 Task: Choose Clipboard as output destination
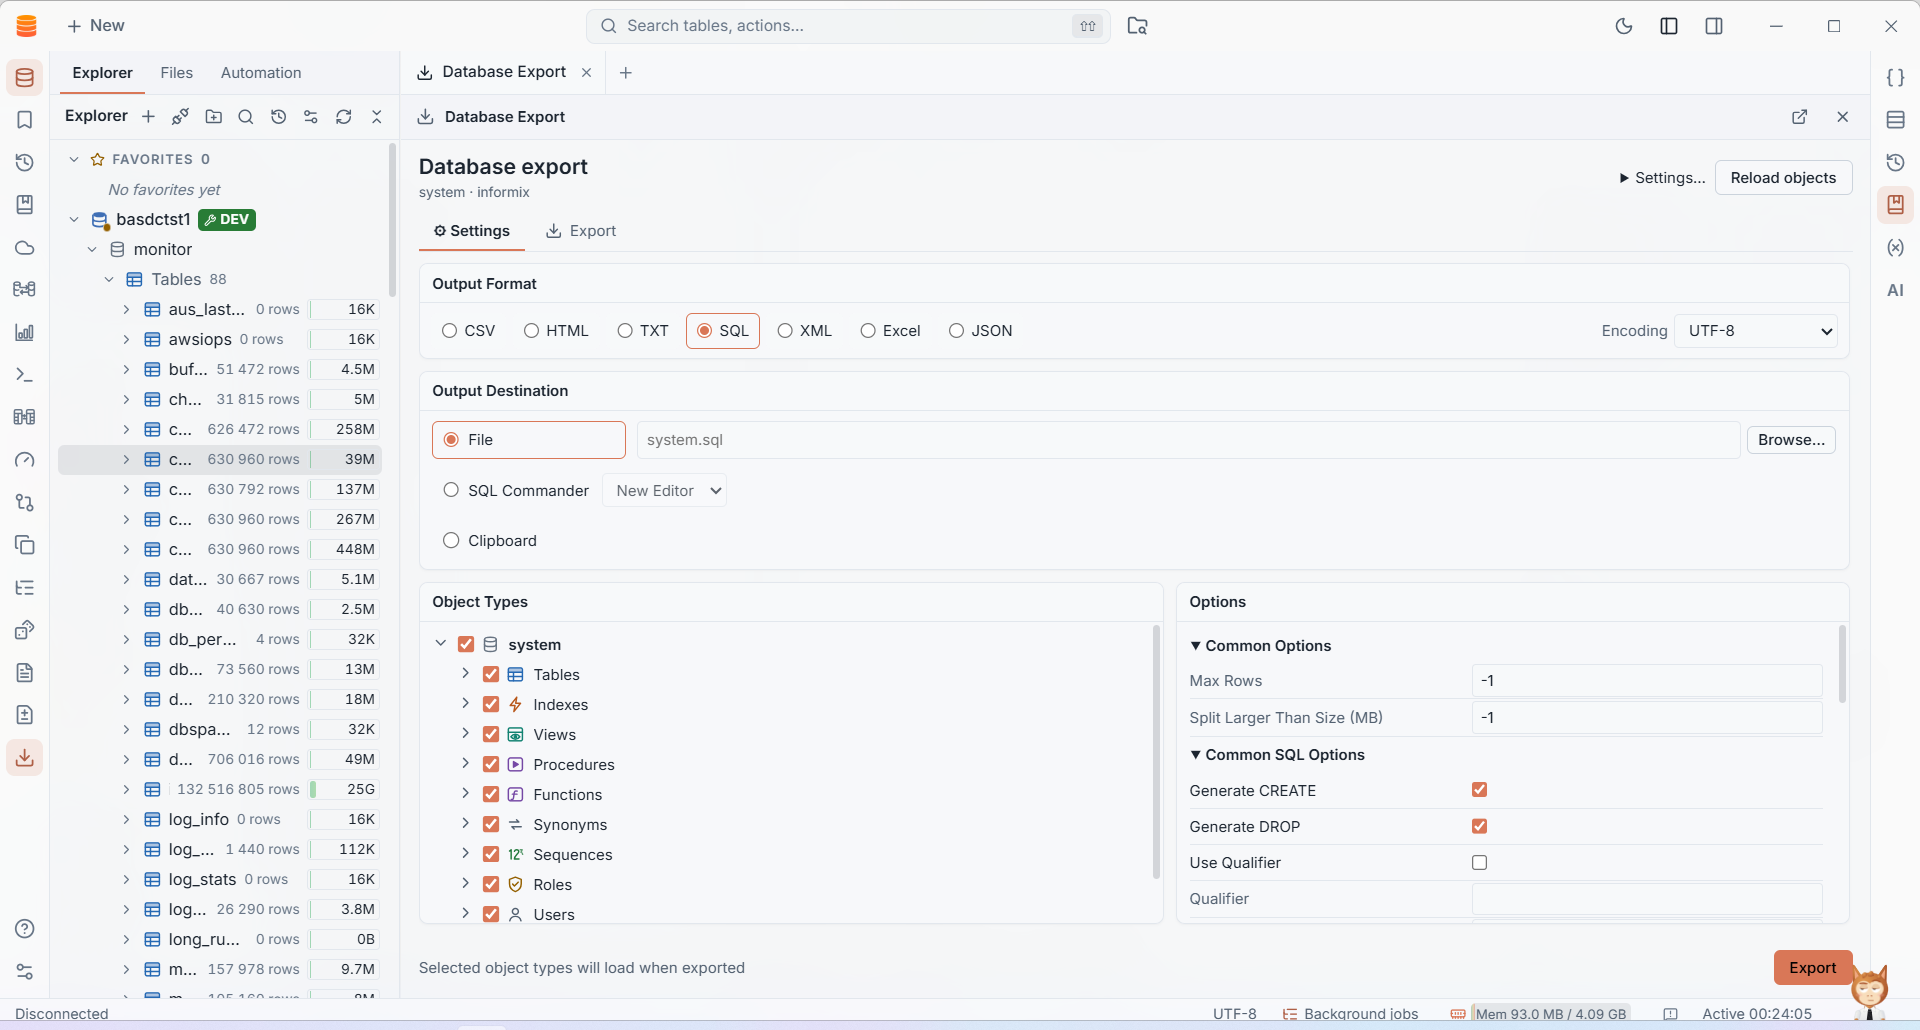pos(490,541)
